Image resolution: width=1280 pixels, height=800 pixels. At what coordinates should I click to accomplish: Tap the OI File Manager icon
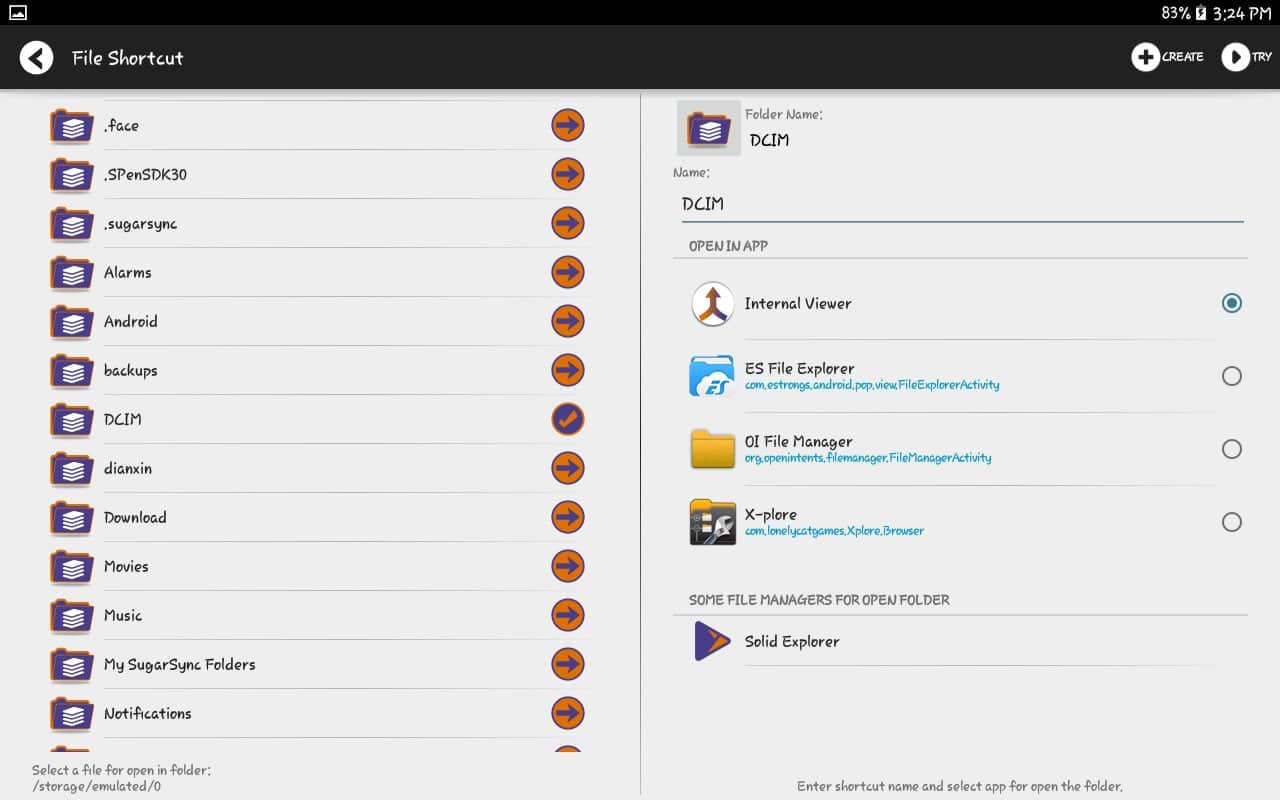click(712, 449)
